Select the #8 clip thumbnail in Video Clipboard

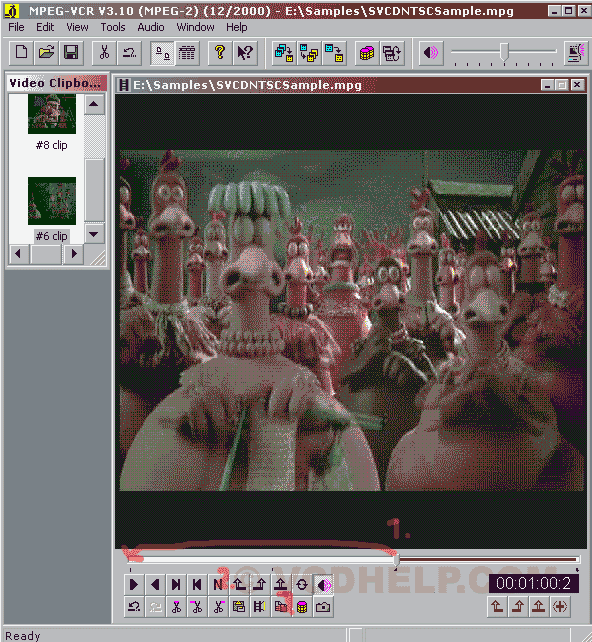point(52,114)
